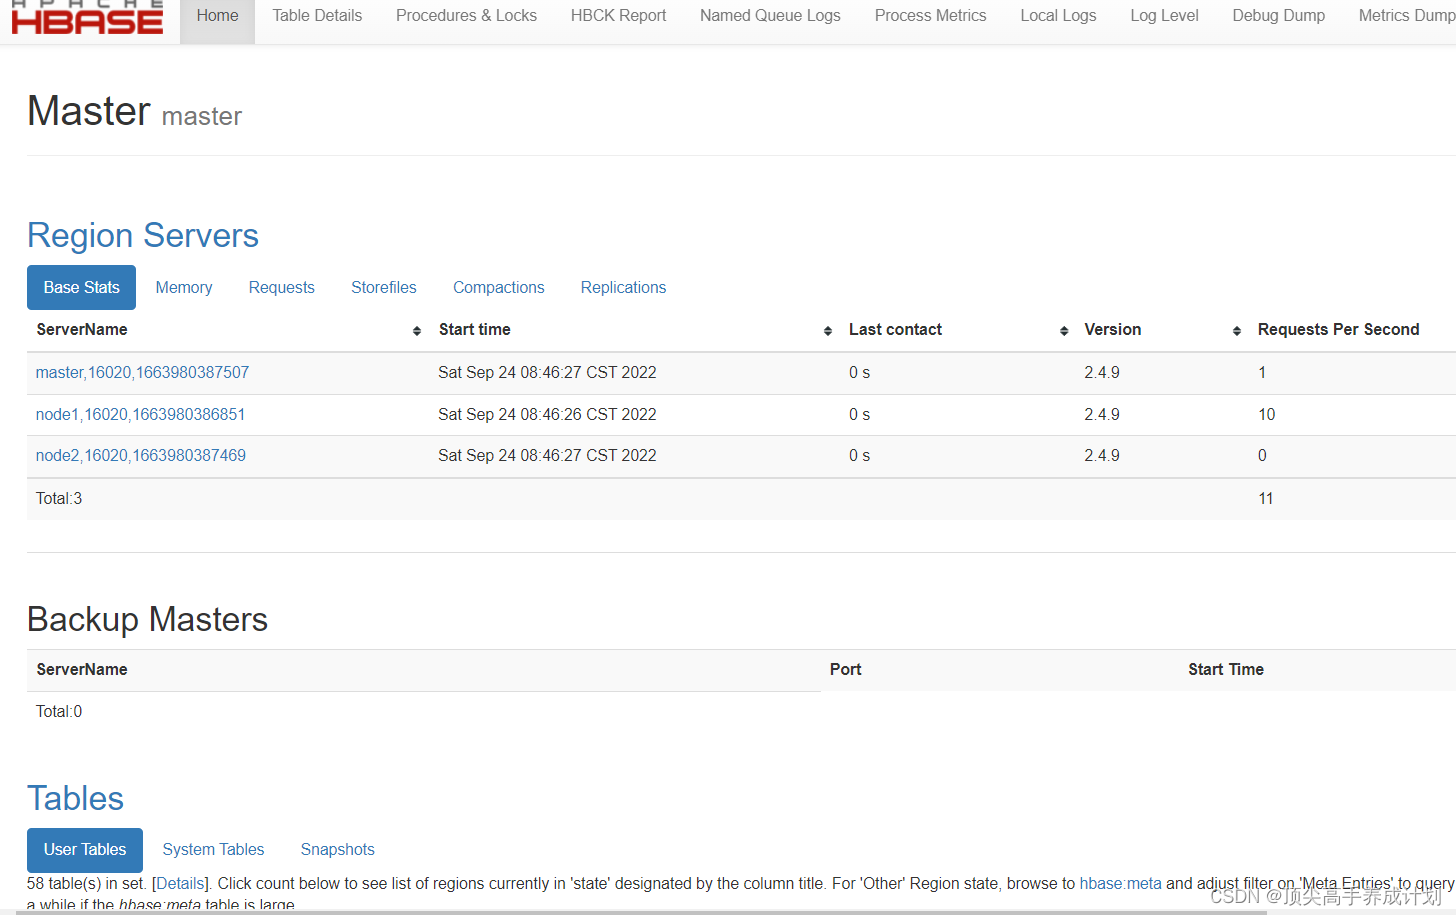Select the master row start time cell
The width and height of the screenshot is (1456, 915).
(547, 372)
